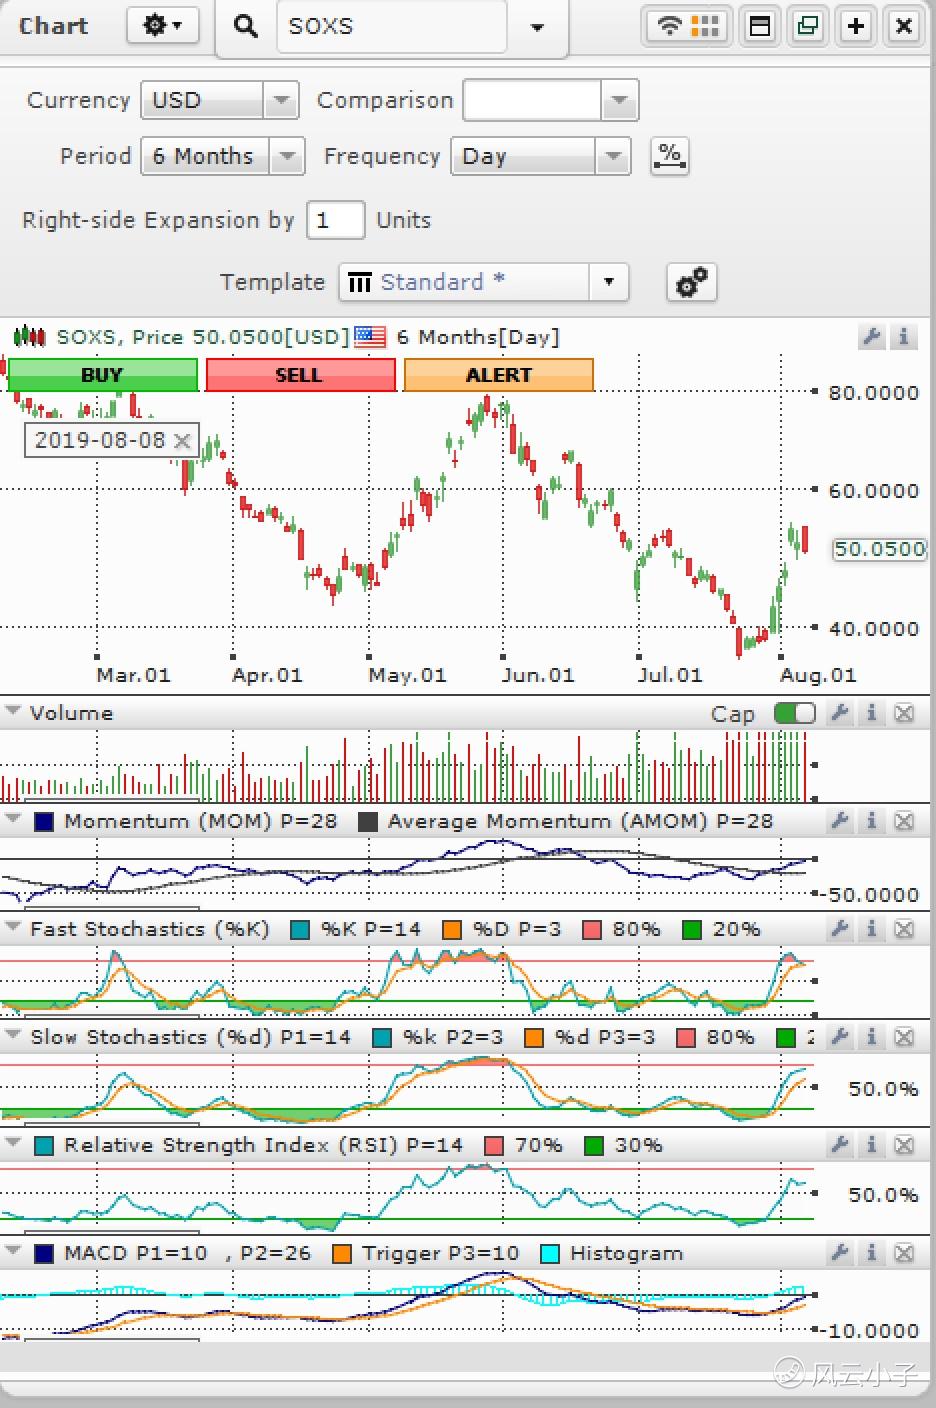
Task: Click the add new chart plus icon
Action: (855, 26)
